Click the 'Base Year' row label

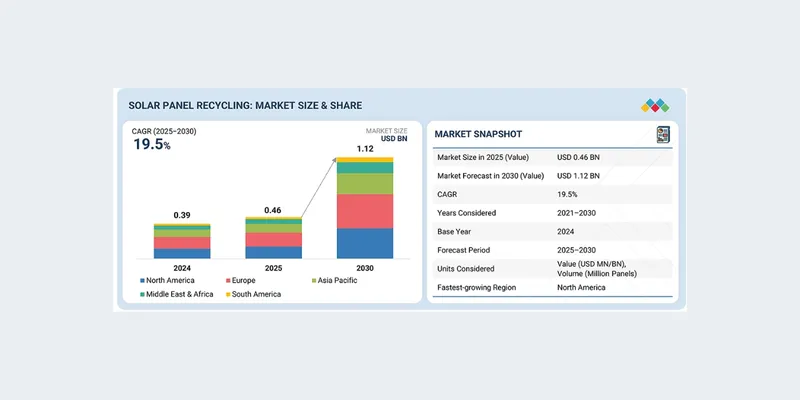(454, 232)
